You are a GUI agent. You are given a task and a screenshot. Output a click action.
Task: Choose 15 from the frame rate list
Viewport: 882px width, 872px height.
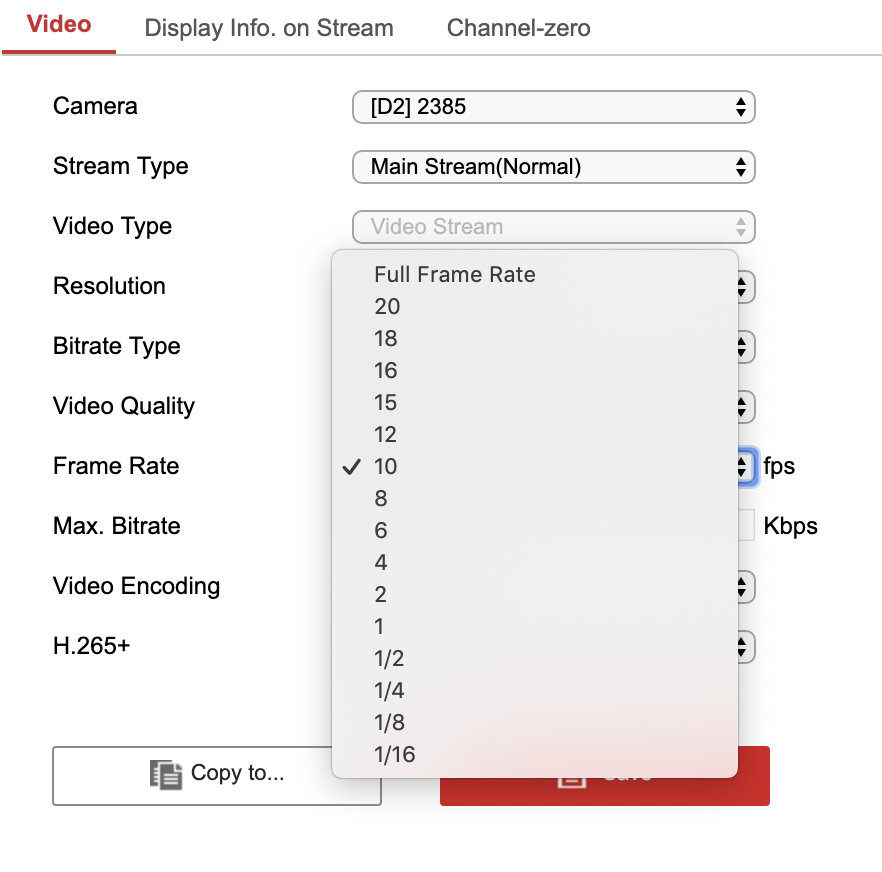click(x=386, y=403)
